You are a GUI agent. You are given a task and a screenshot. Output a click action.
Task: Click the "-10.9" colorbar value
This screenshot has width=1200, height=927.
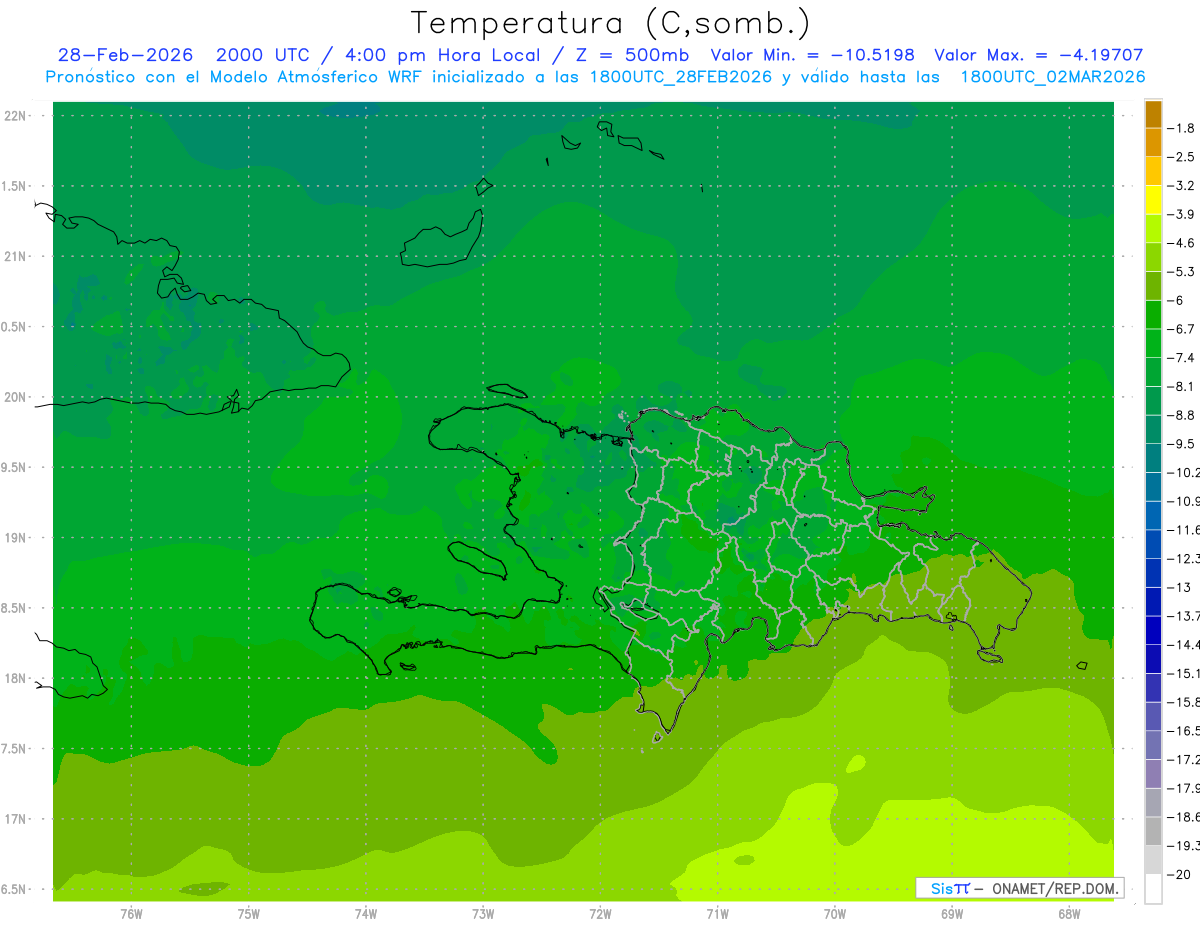[1185, 501]
